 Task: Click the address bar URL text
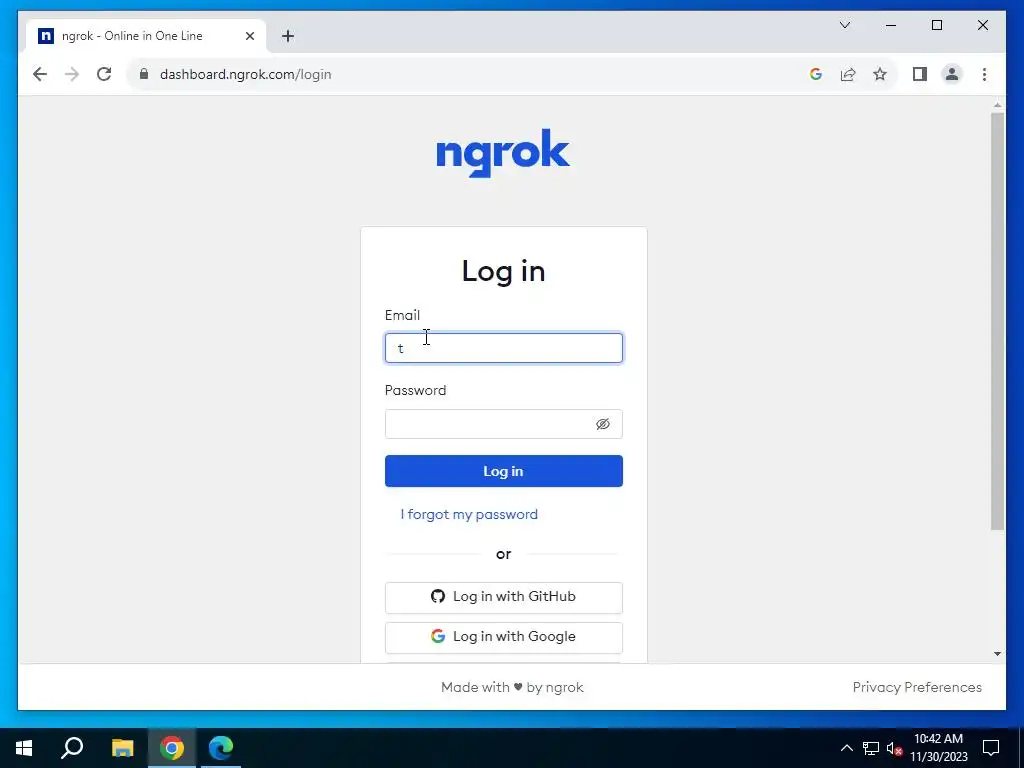click(x=246, y=74)
